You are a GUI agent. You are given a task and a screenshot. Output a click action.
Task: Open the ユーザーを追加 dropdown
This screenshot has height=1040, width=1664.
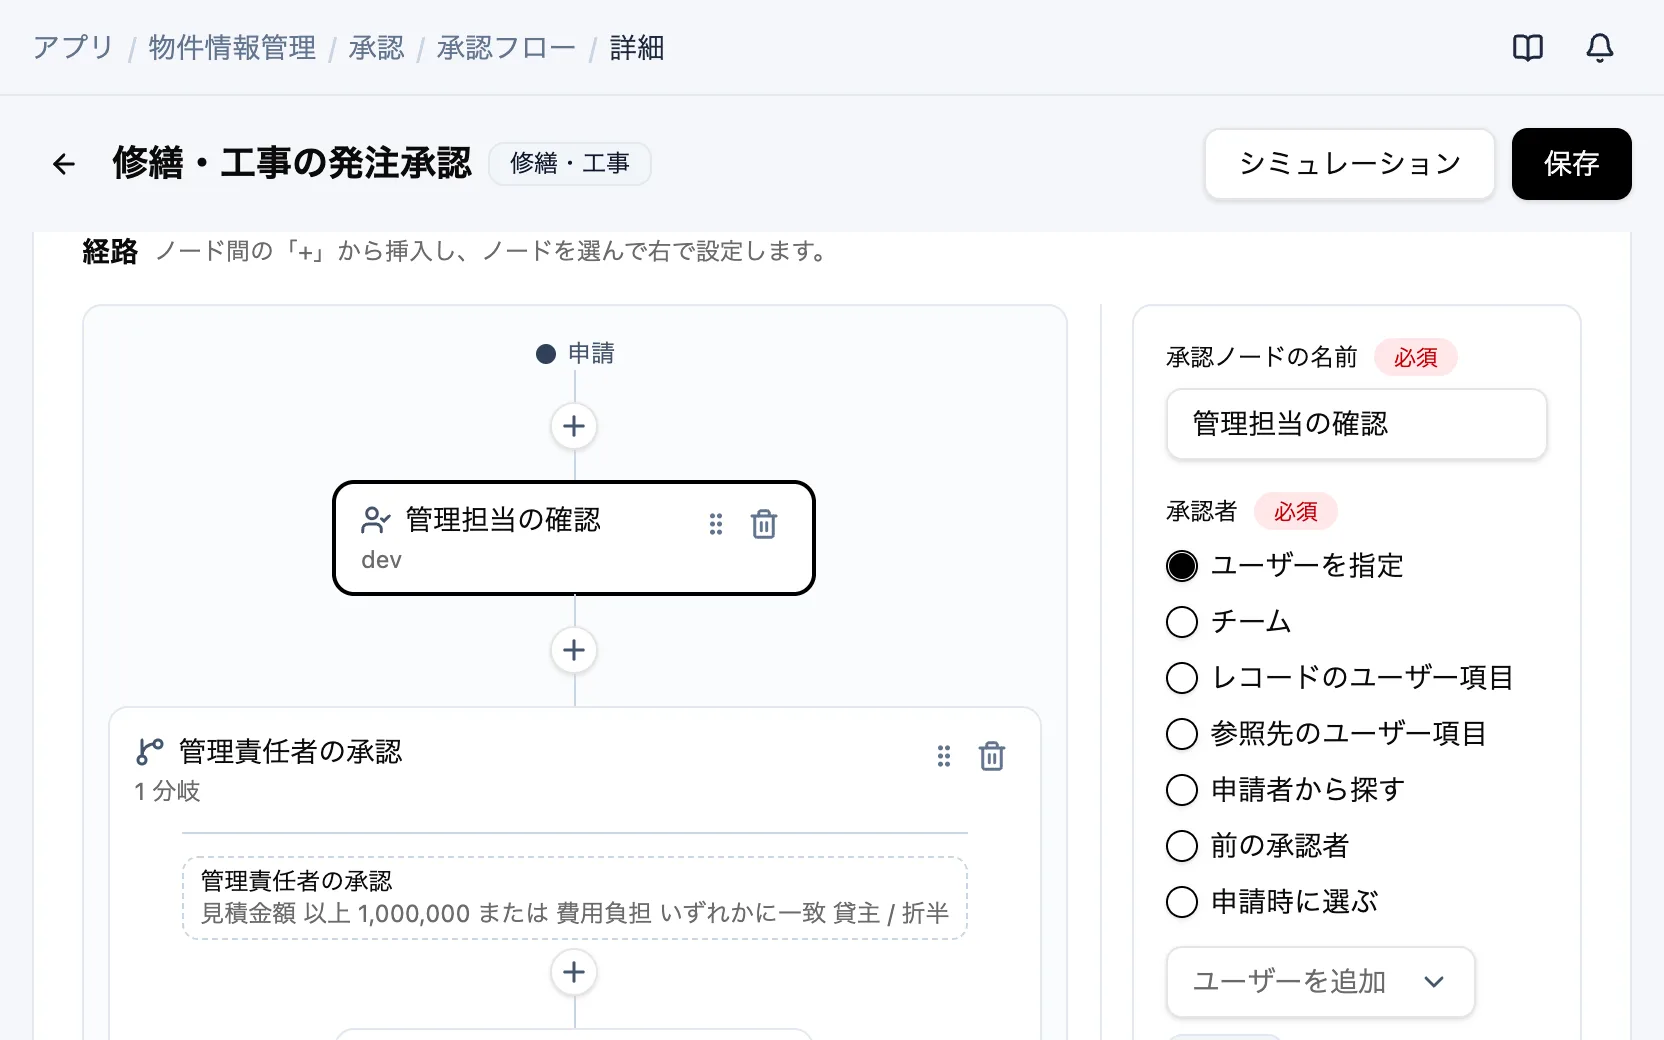tap(1321, 982)
